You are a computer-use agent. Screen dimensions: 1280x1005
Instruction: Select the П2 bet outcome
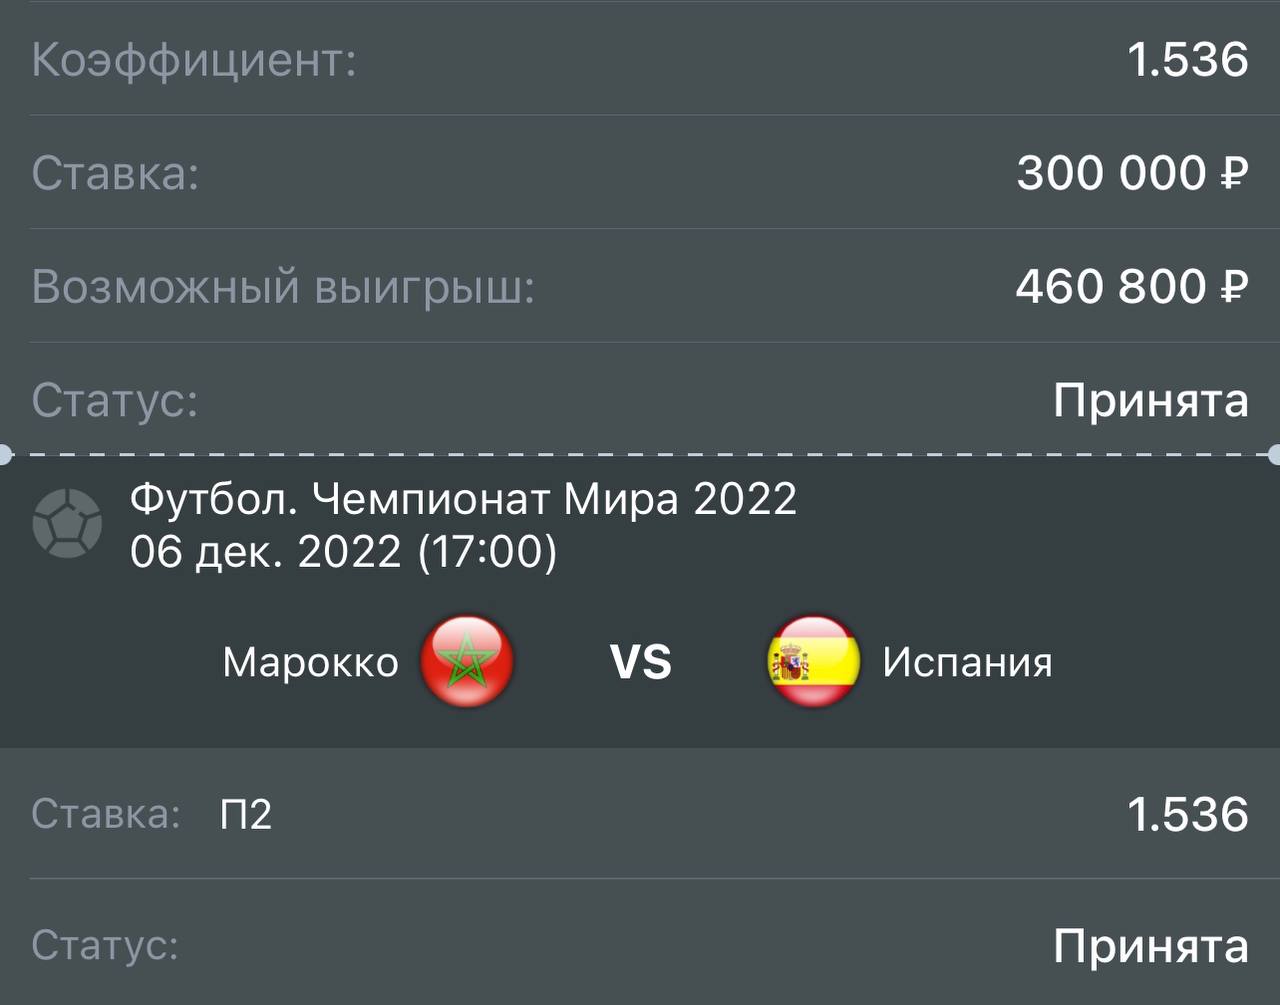[246, 814]
